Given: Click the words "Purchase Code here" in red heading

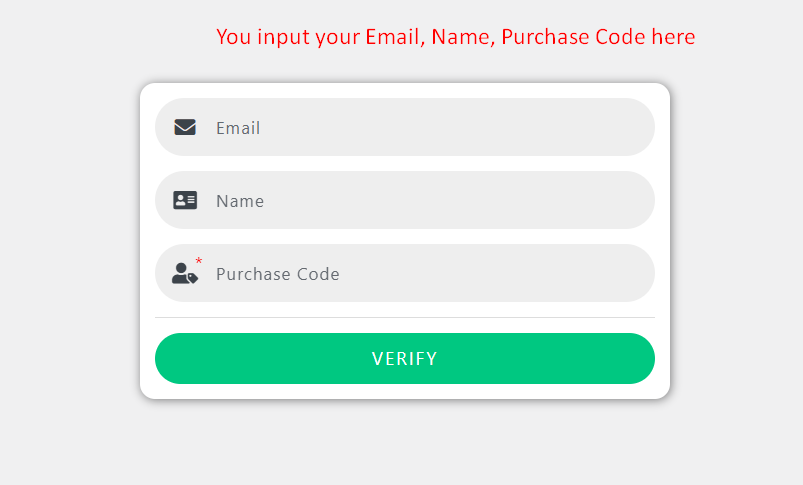Looking at the screenshot, I should click(x=598, y=37).
